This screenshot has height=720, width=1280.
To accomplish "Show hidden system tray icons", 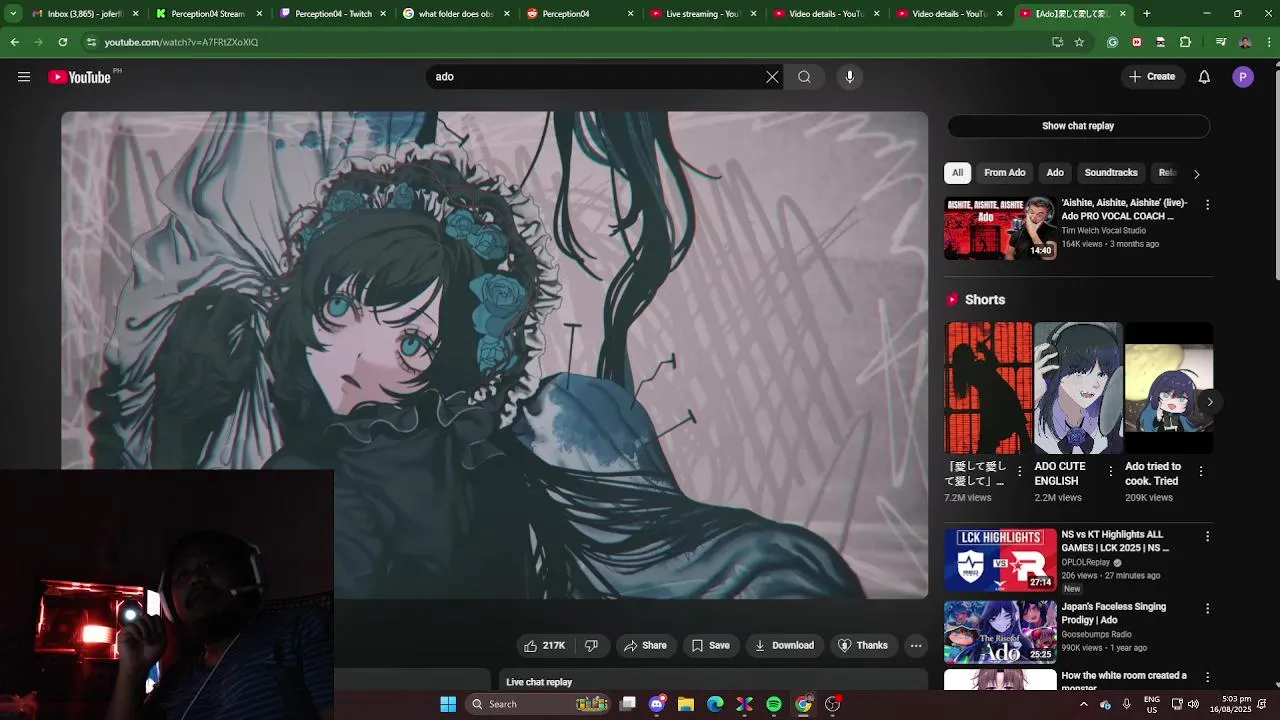I will (1083, 704).
